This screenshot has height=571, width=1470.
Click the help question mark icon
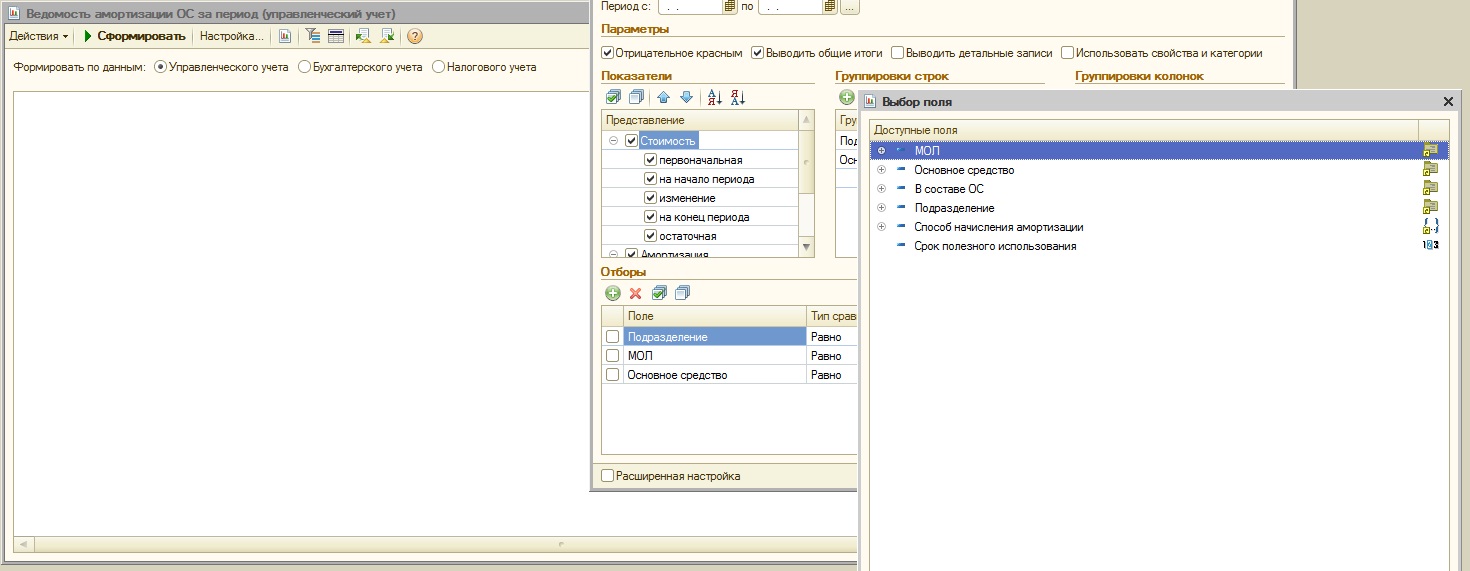coord(415,36)
